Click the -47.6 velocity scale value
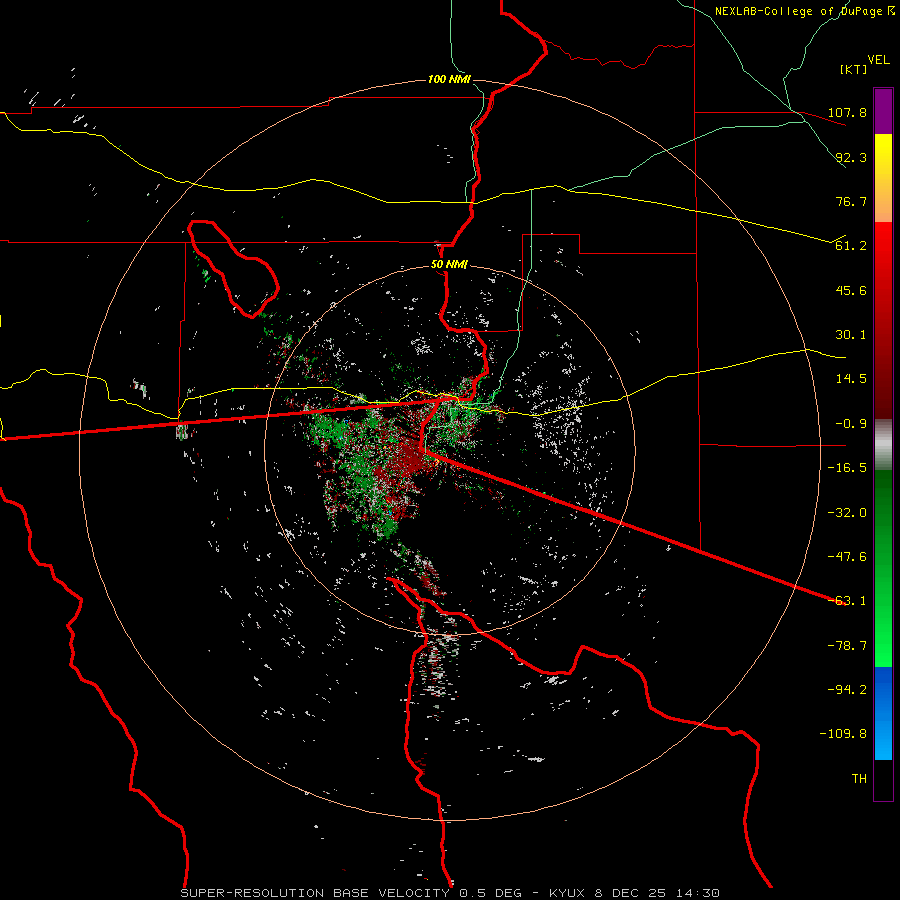The width and height of the screenshot is (900, 900). pos(847,557)
